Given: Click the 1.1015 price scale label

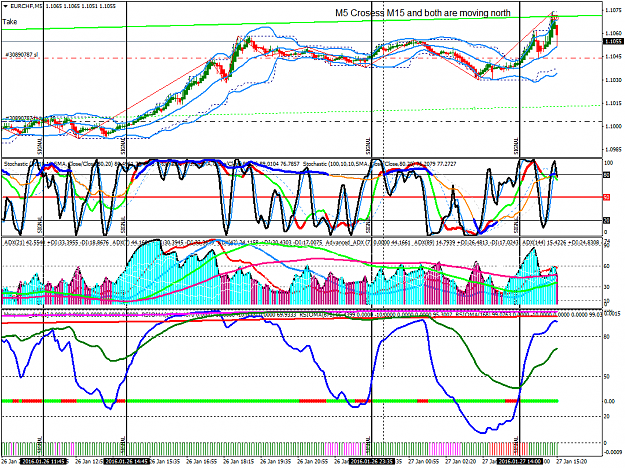Looking at the screenshot, I should (x=613, y=103).
